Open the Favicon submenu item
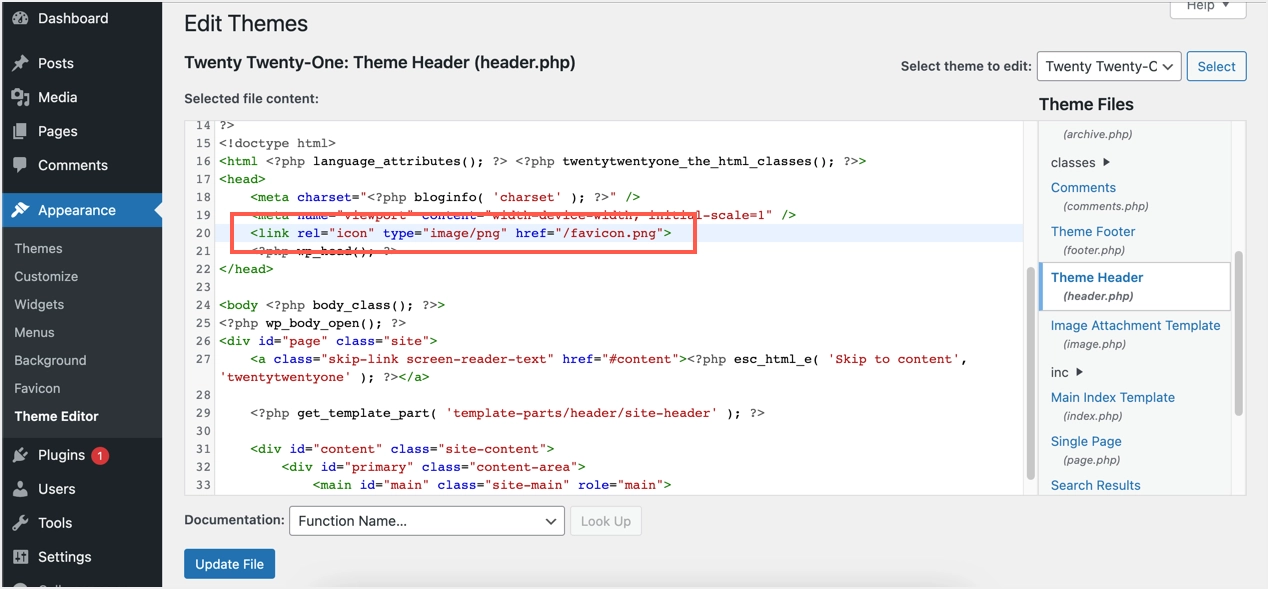The width and height of the screenshot is (1268, 589). point(37,388)
